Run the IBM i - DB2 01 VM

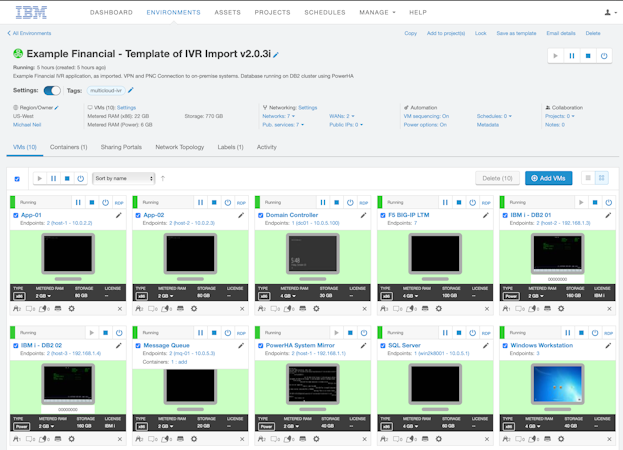(x=581, y=203)
